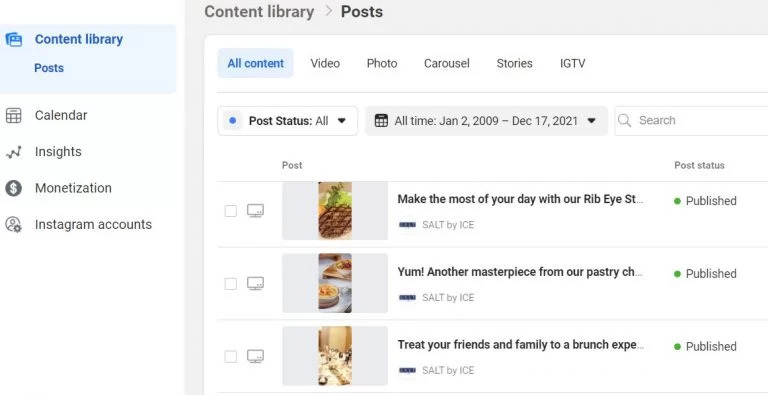Switch to the Photo tab
The height and width of the screenshot is (395, 768).
(382, 64)
